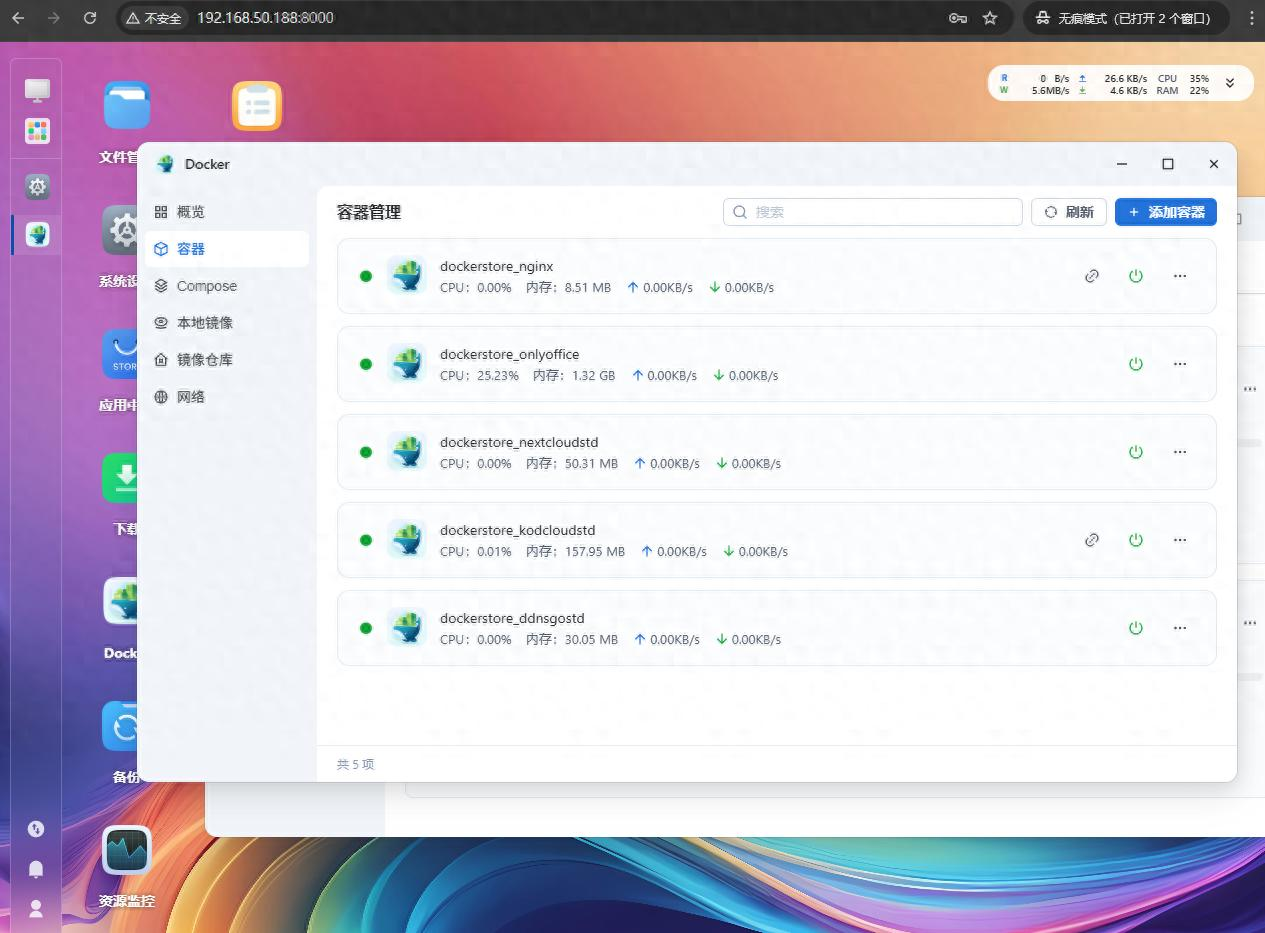Viewport: 1265px width, 933px height.
Task: Open link for dockerstore_nginx container
Action: tap(1092, 276)
